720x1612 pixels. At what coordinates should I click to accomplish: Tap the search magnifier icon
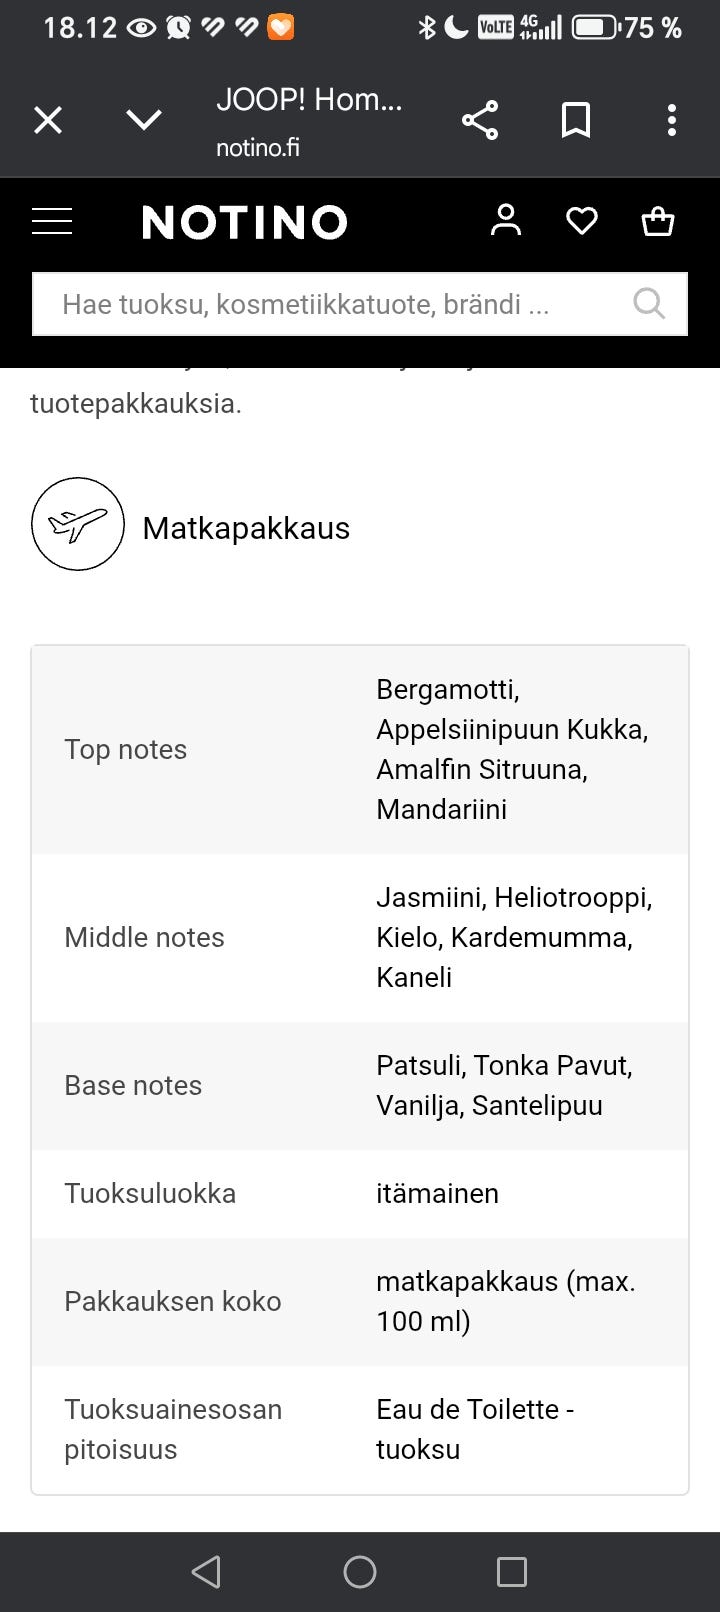click(649, 303)
